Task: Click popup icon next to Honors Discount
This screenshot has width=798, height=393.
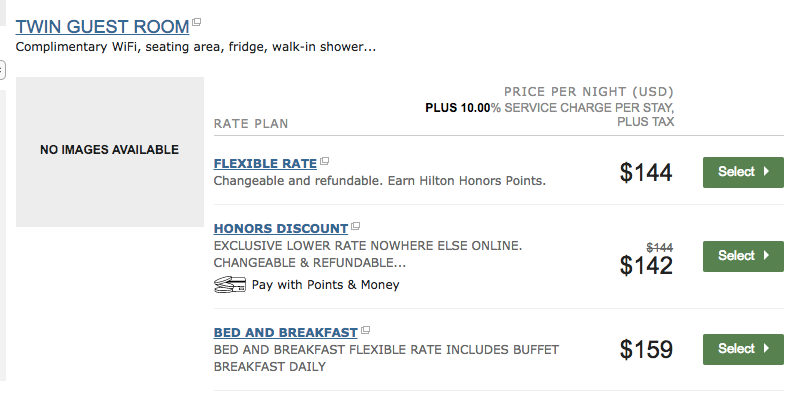Action: [x=355, y=226]
